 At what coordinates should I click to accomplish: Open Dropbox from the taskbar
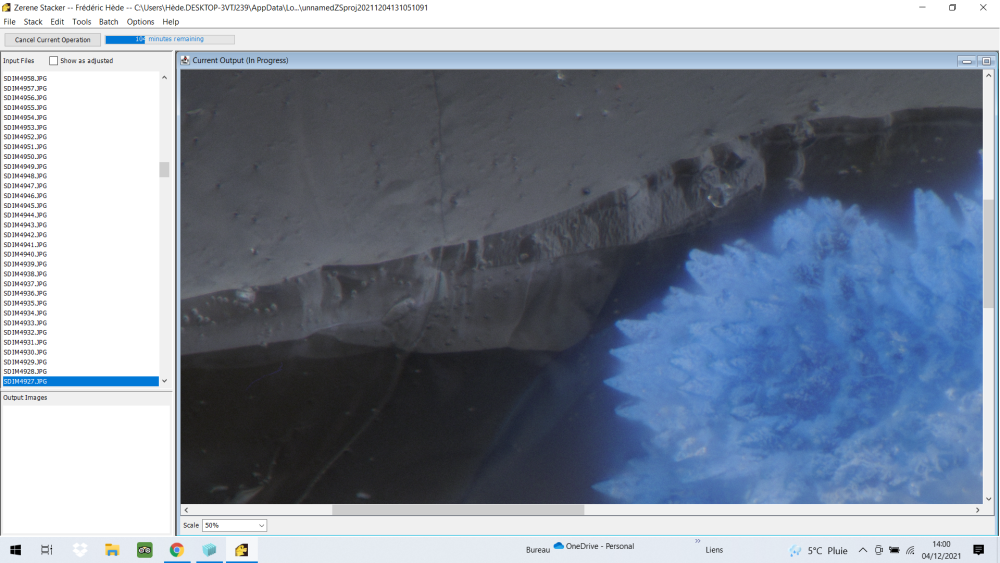(80, 550)
